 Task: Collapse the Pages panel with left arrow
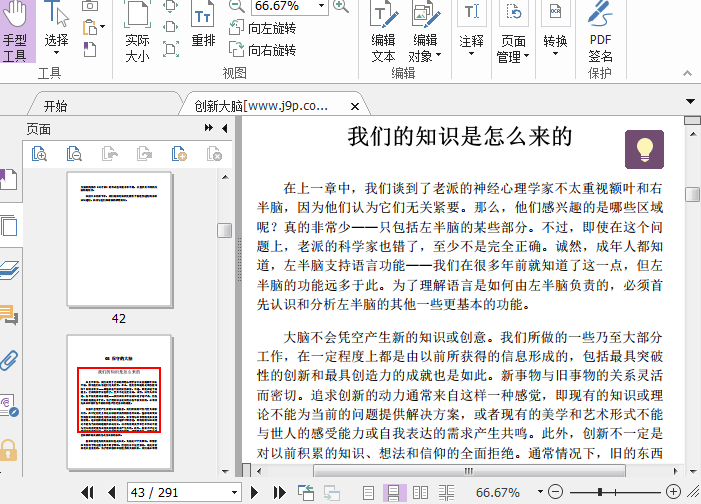pyautogui.click(x=224, y=128)
